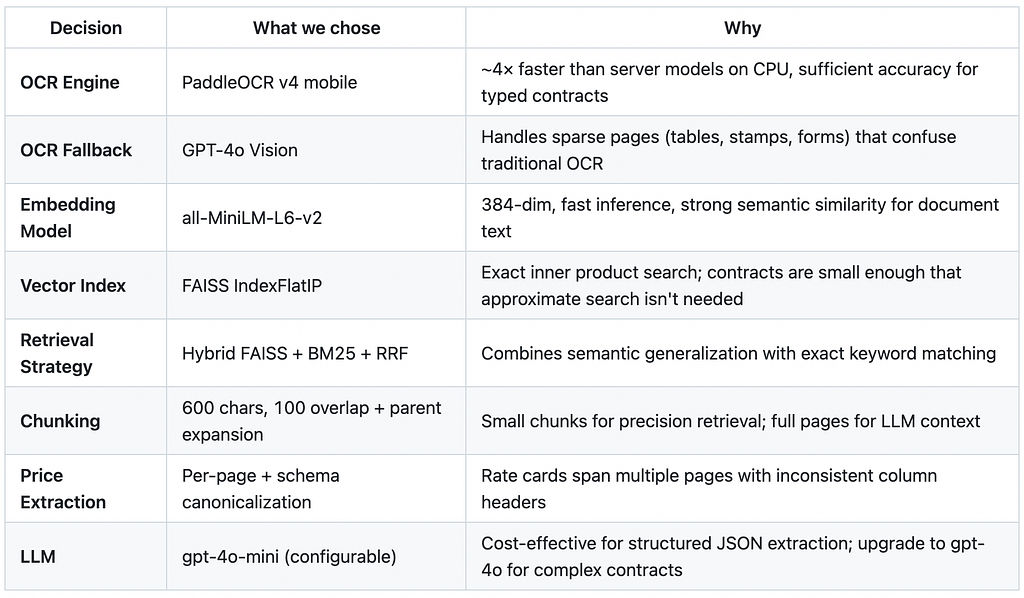The image size is (1024, 598).
Task: Select the Vector Index row label
Action: click(x=72, y=285)
